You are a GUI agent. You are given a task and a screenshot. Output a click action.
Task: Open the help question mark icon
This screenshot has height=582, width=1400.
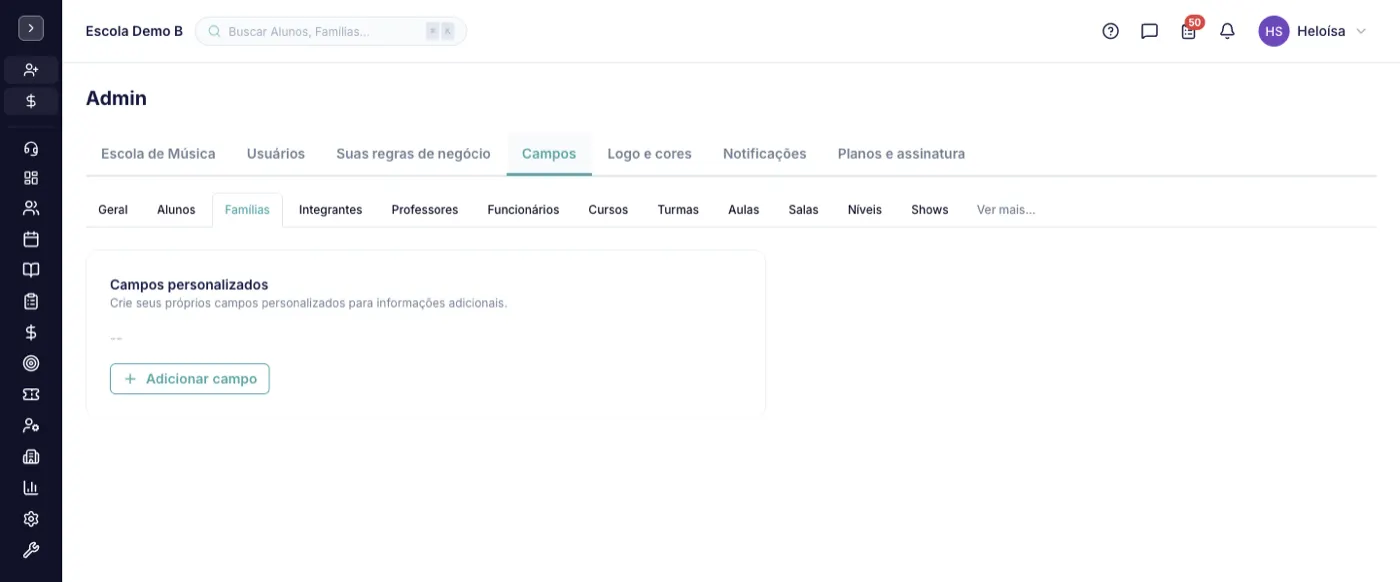click(1110, 31)
